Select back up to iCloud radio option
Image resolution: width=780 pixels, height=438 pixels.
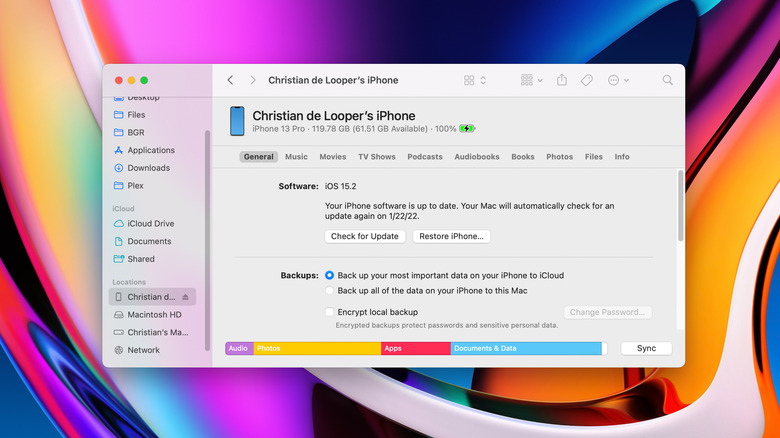[329, 275]
